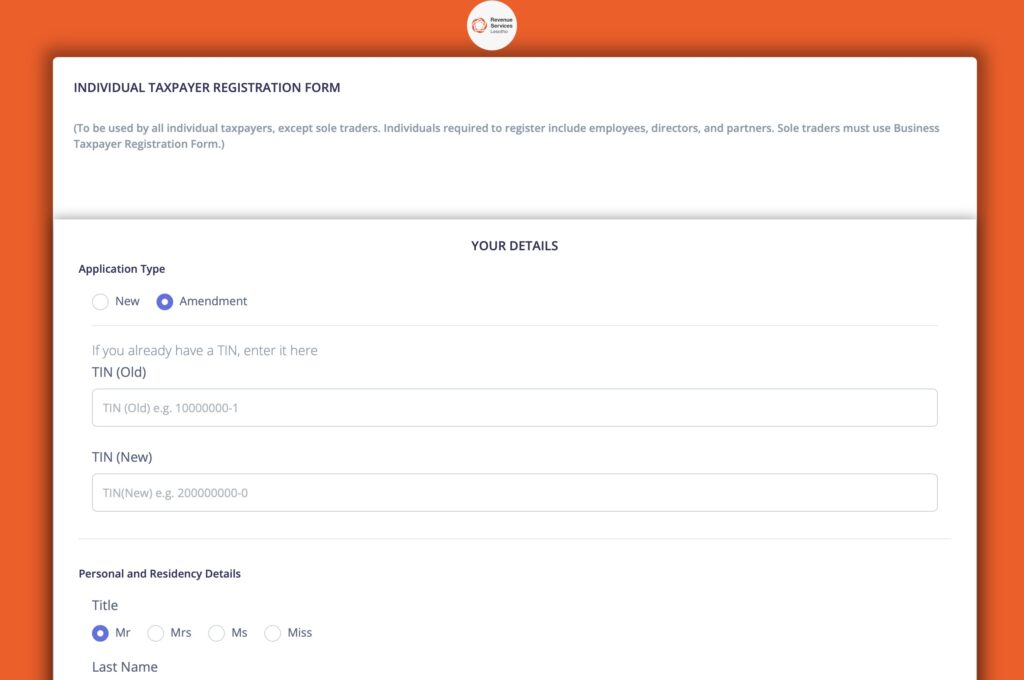Focus the TIN (New) input field

point(515,493)
